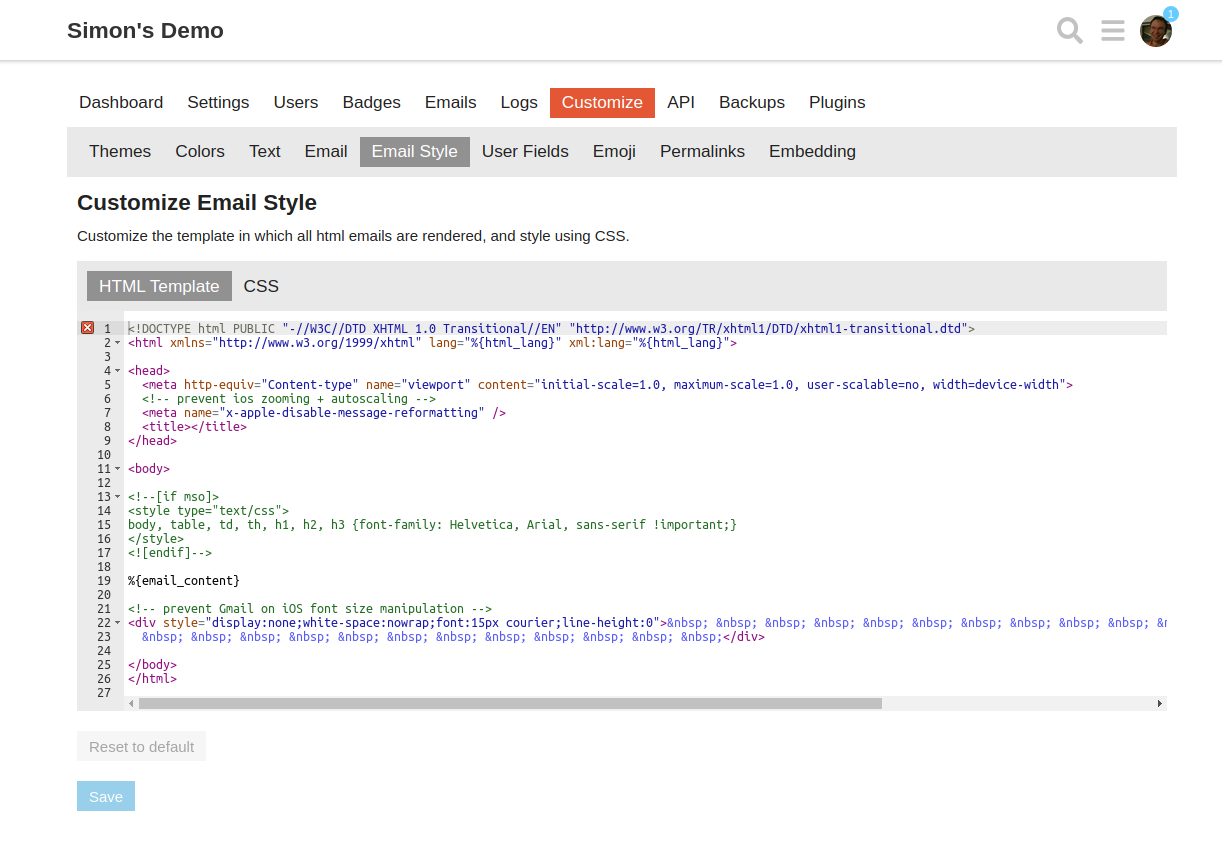The width and height of the screenshot is (1222, 852).
Task: Click the 'prevent Gmail on iOS' comment line
Action: (310, 608)
